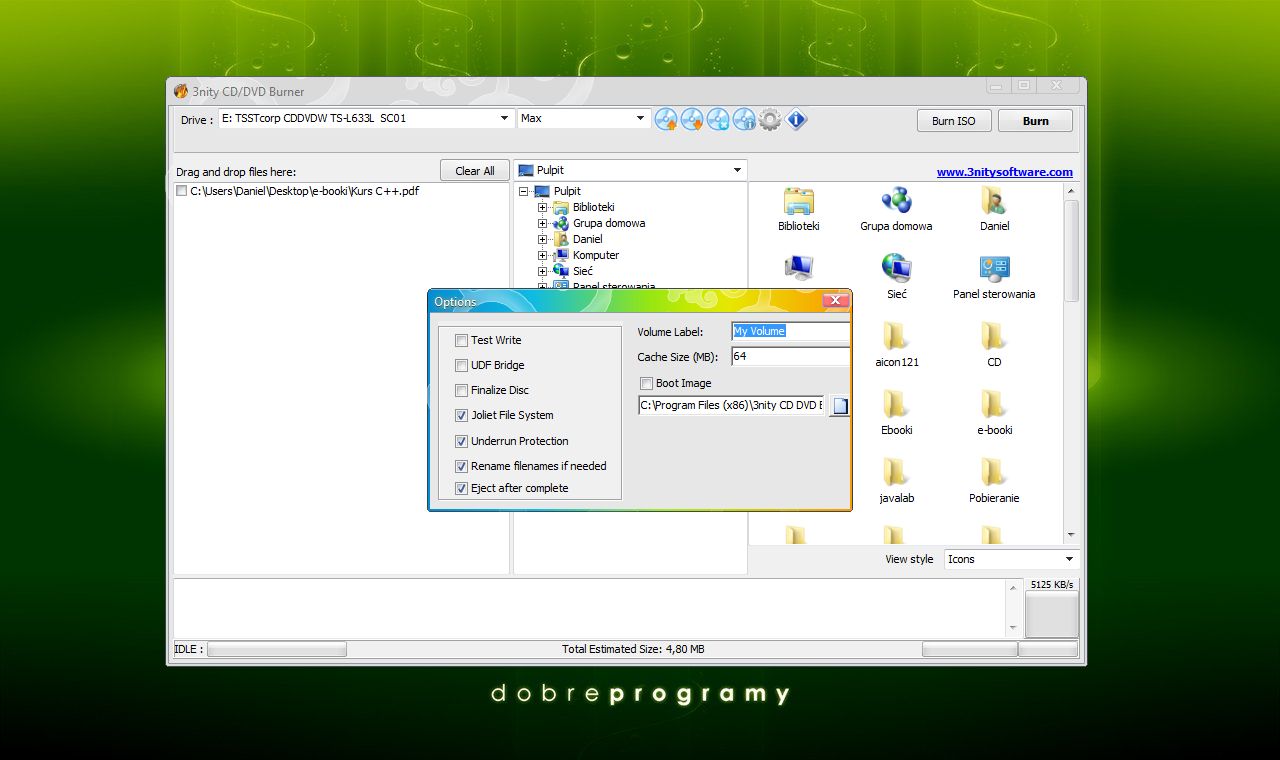Click the Total Estimated Size: 4,80 MB text
Image resolution: width=1280 pixels, height=760 pixels.
[x=633, y=649]
